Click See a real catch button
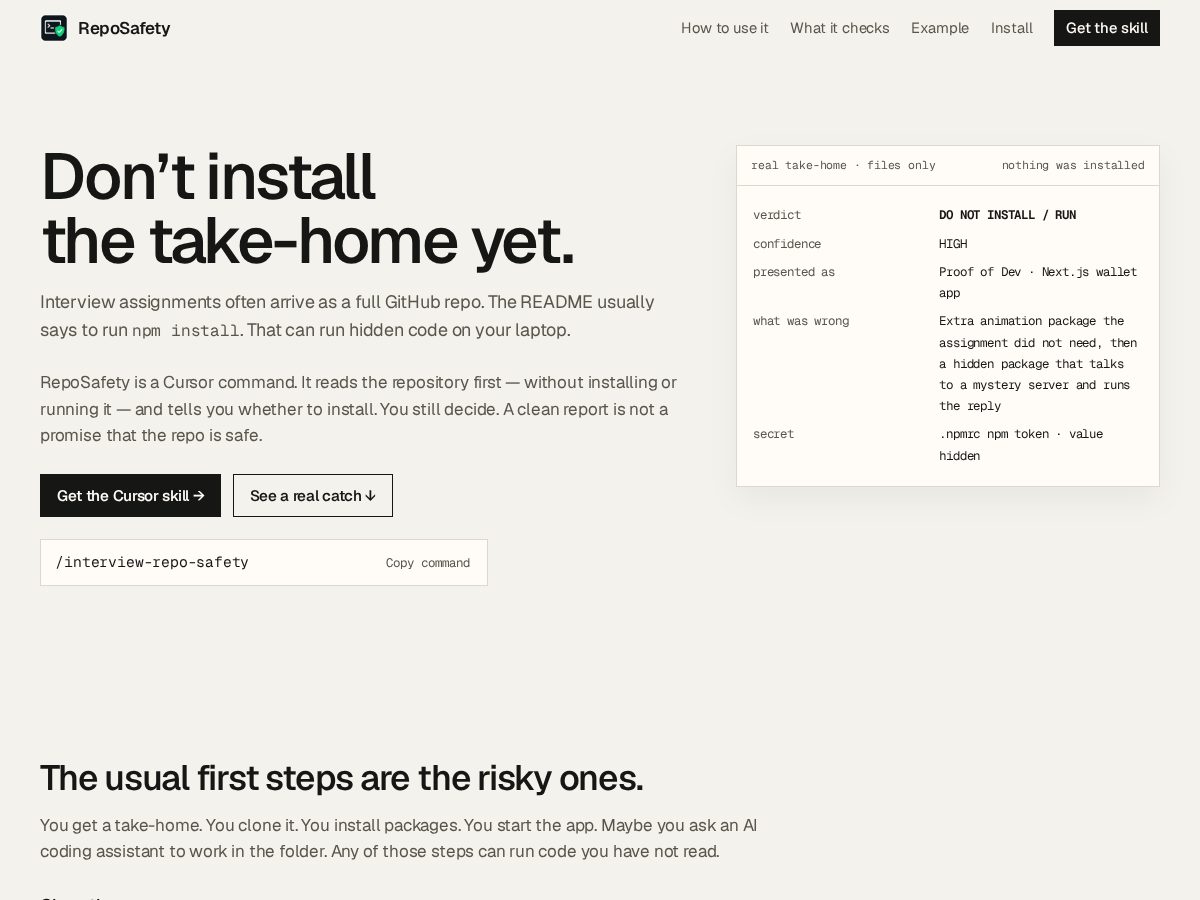Screen dimensions: 1200x900 313,495
